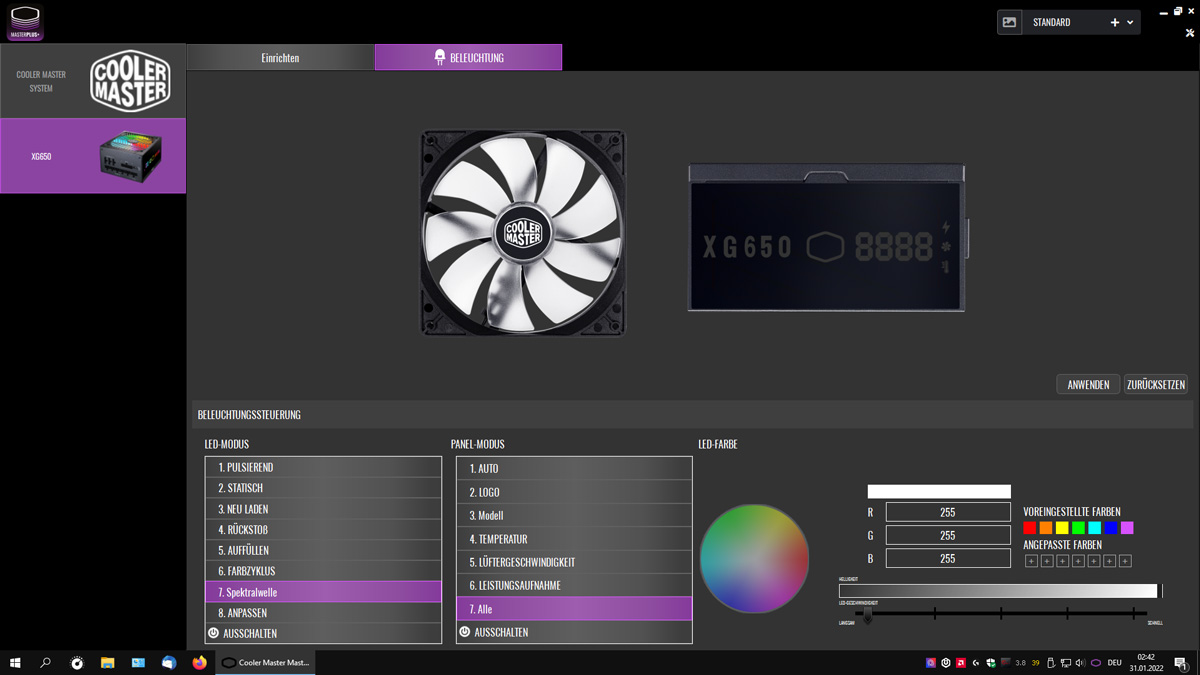Click the R value input field
The height and width of the screenshot is (675, 1200).
point(948,512)
